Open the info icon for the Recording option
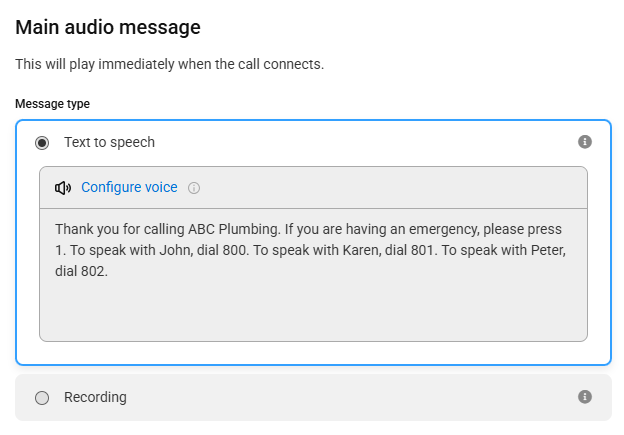The height and width of the screenshot is (435, 624). click(x=585, y=397)
